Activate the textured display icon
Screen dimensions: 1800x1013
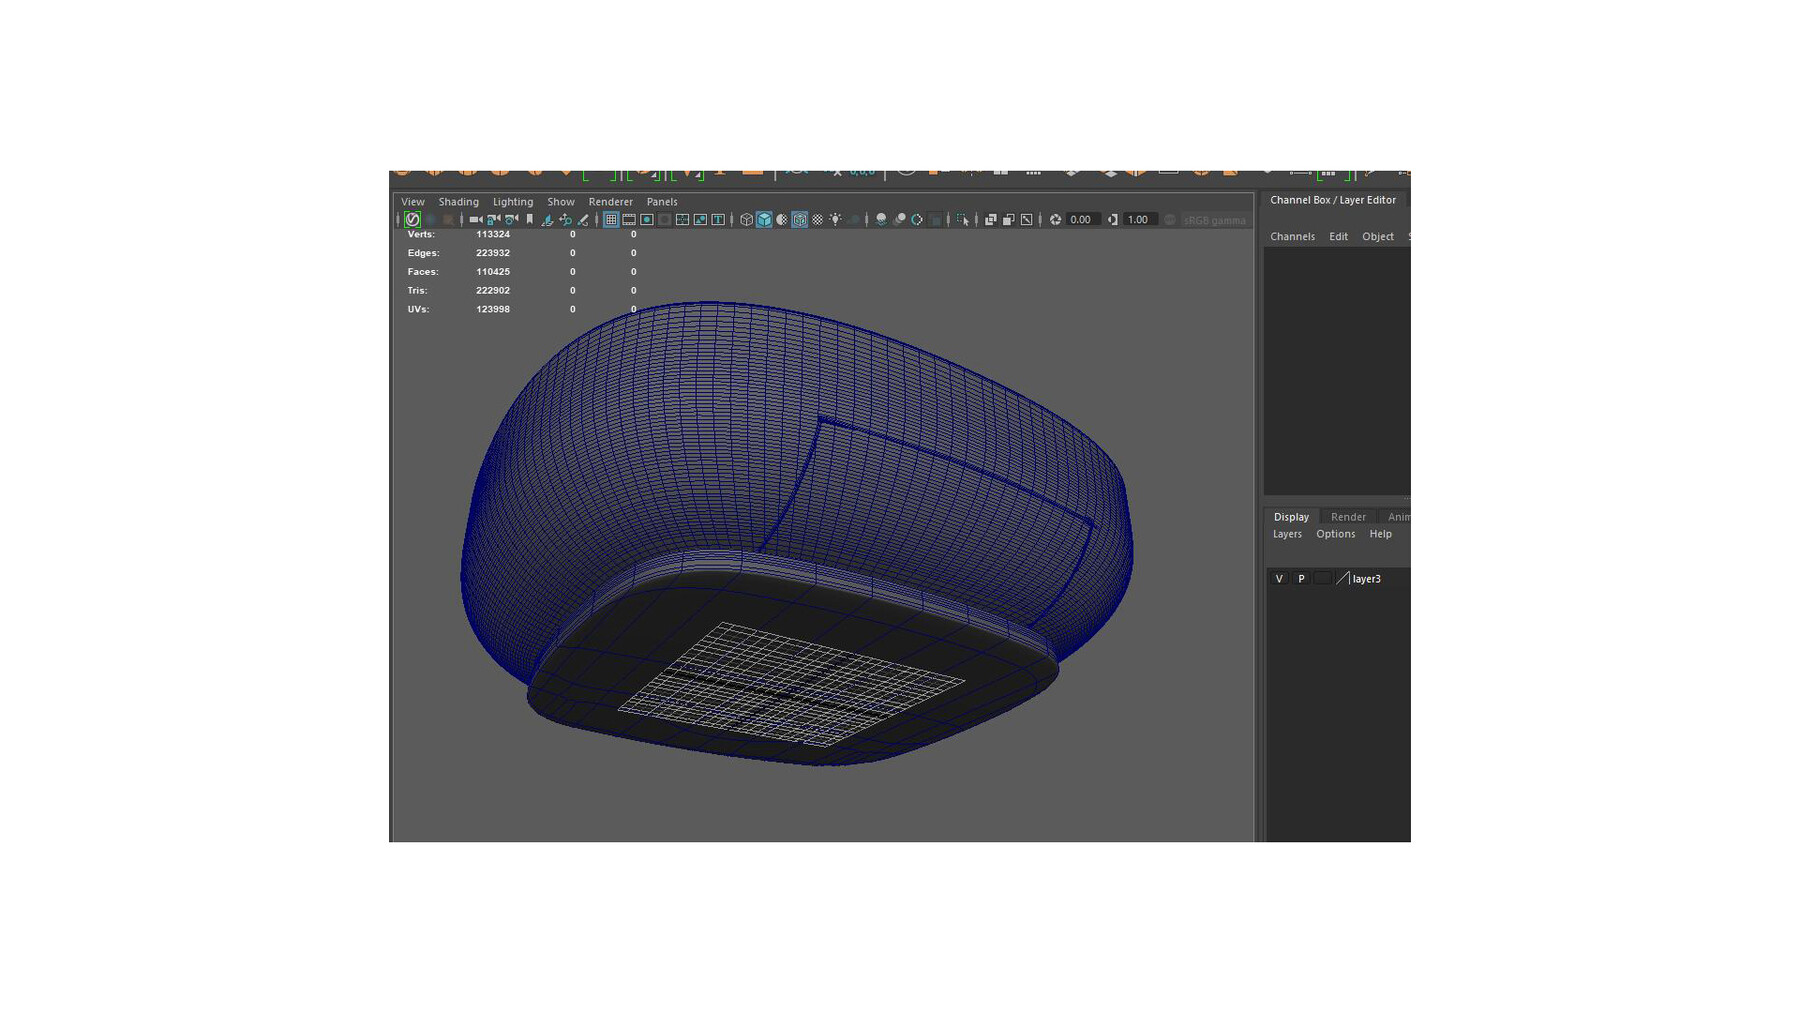point(817,220)
